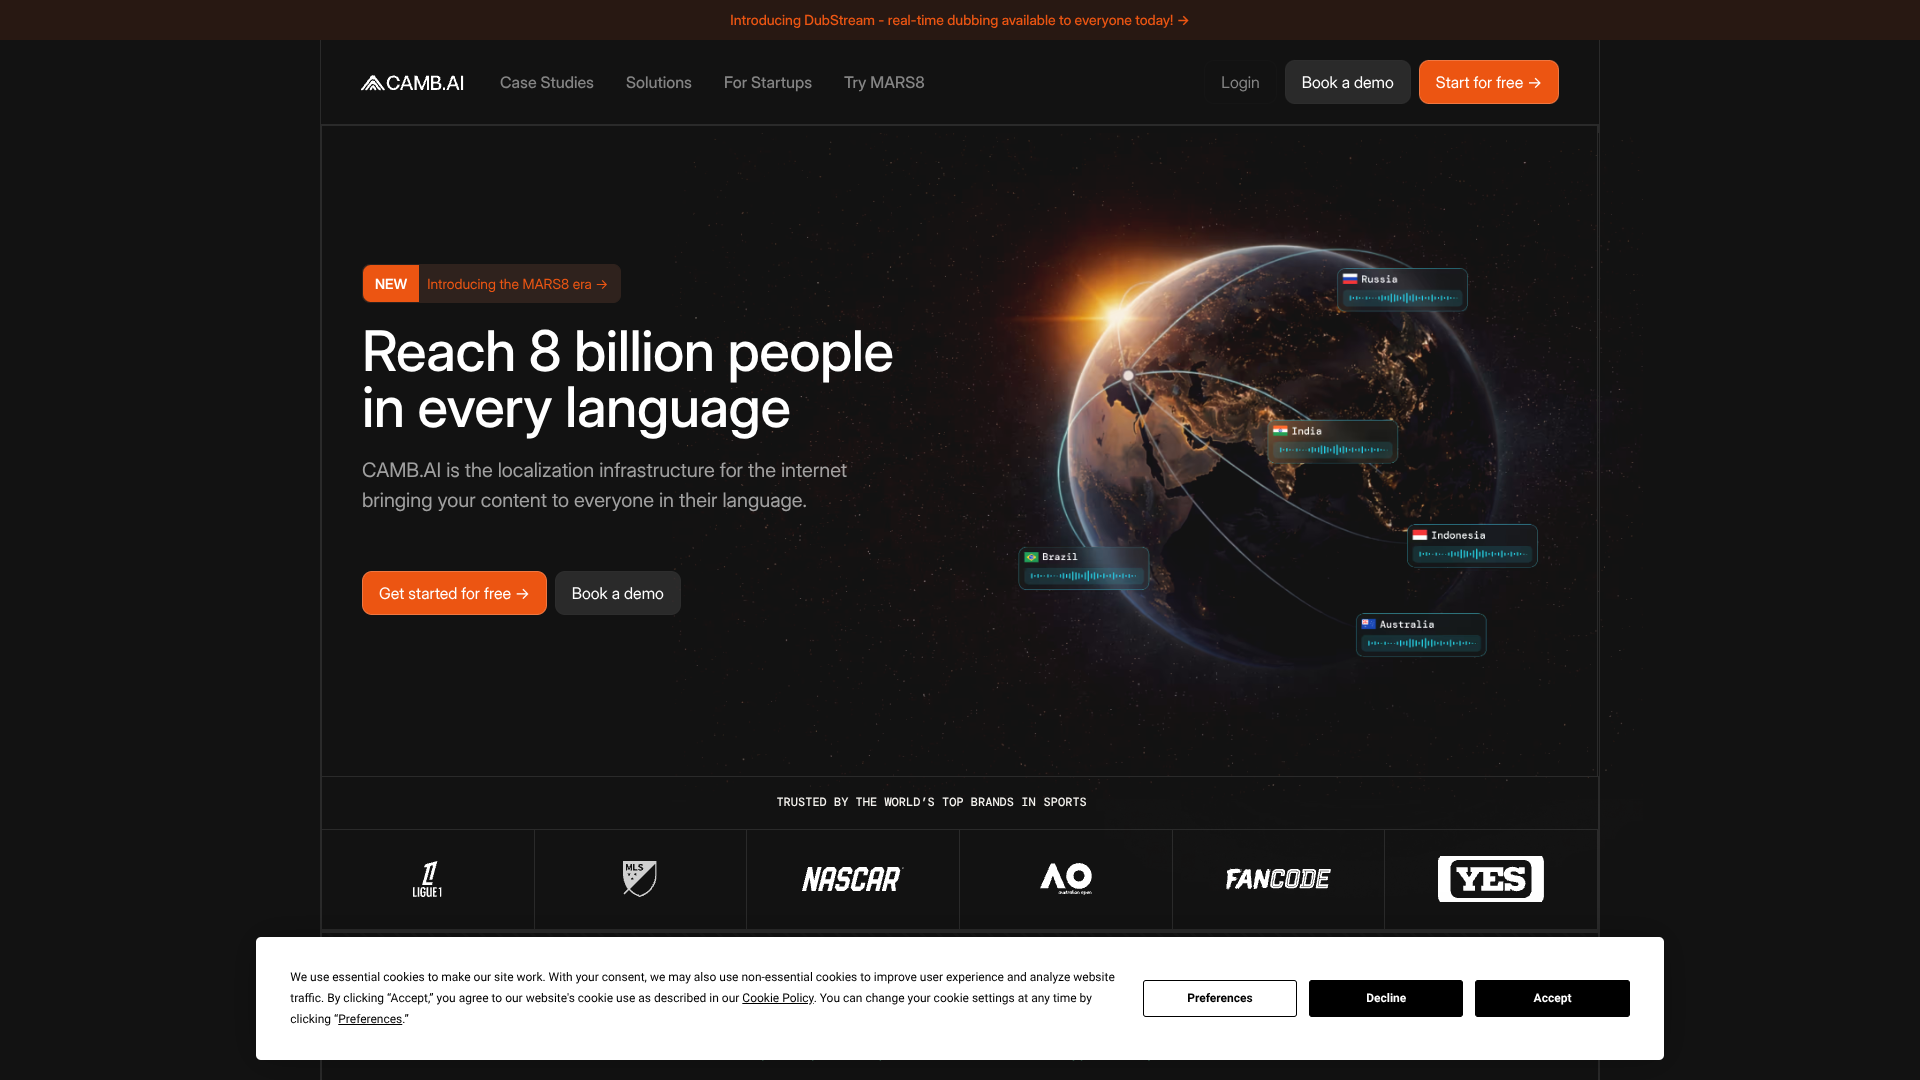Click the Australian Open AO logo
The image size is (1920, 1080).
(1066, 879)
